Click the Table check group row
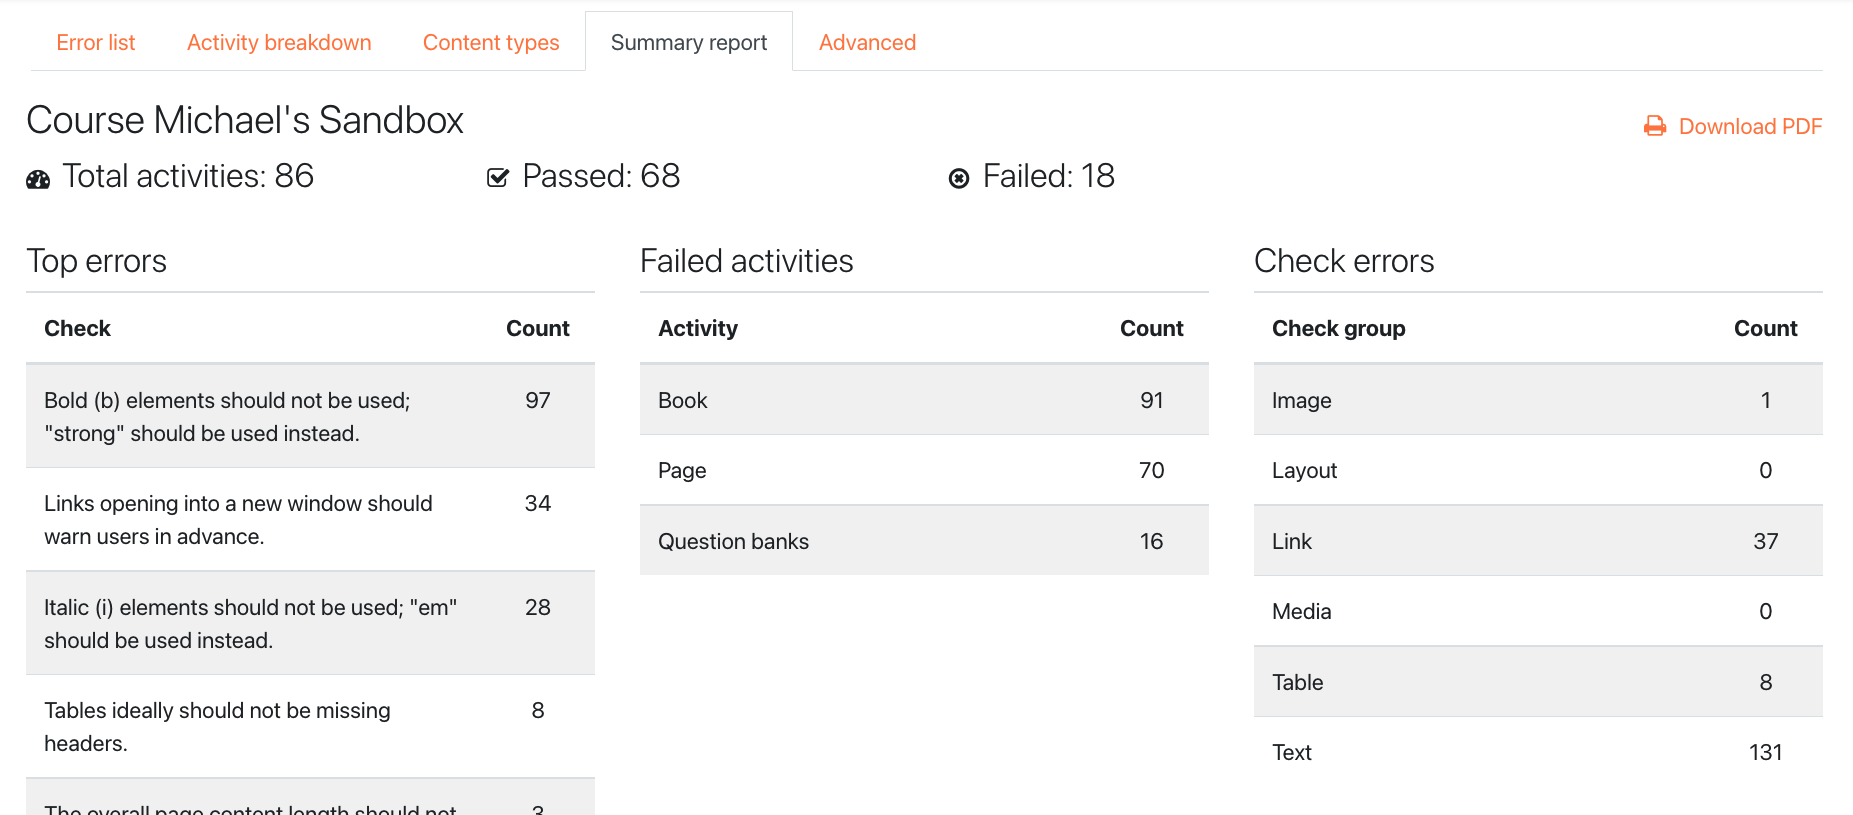 pos(1538,682)
